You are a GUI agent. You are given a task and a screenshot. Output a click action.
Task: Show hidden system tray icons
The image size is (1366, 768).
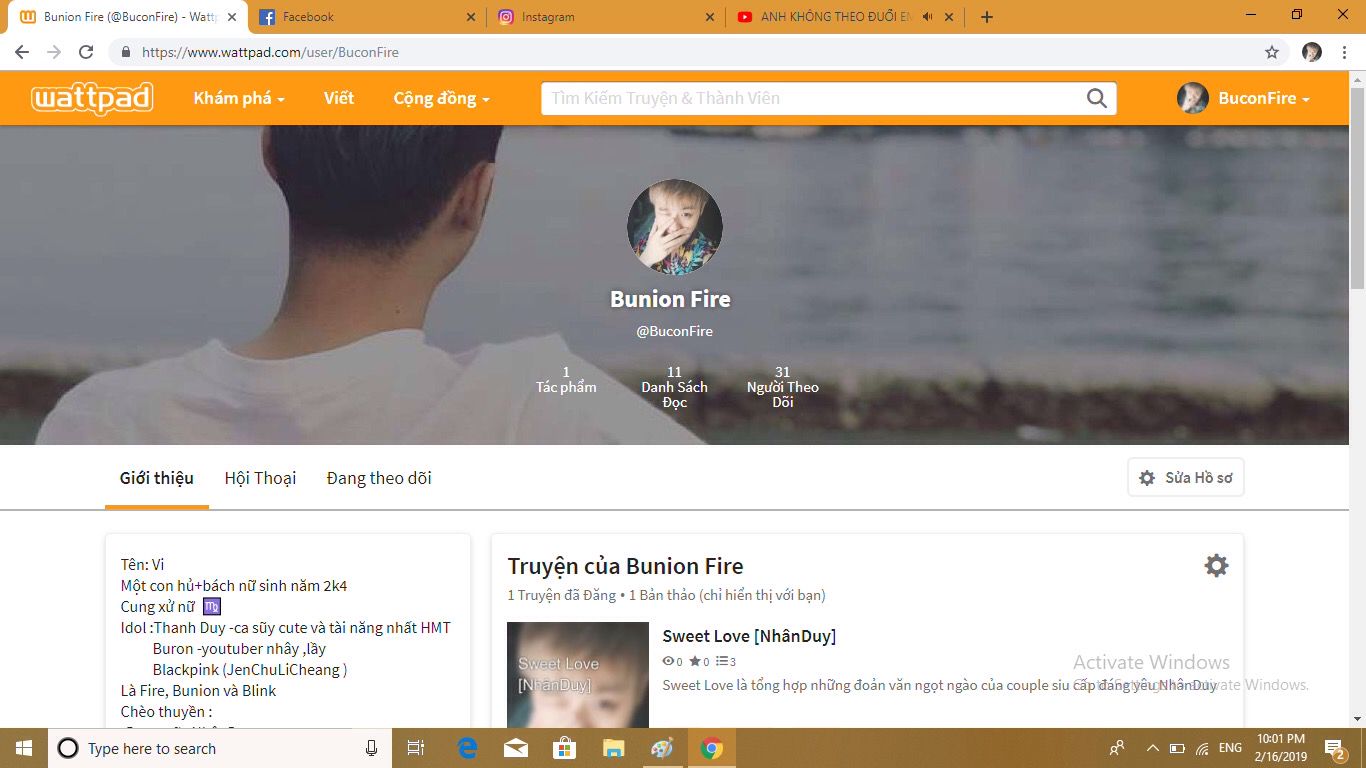(1152, 748)
